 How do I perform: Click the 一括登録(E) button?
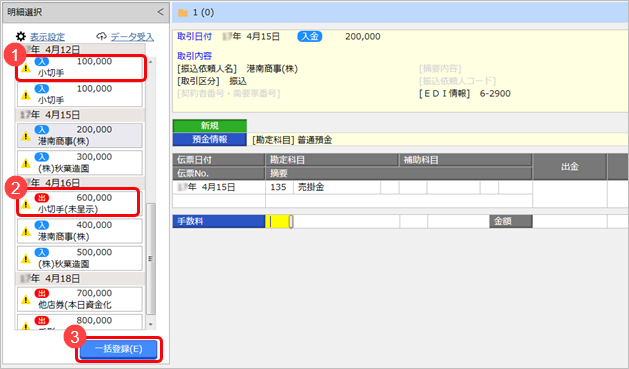coord(119,349)
